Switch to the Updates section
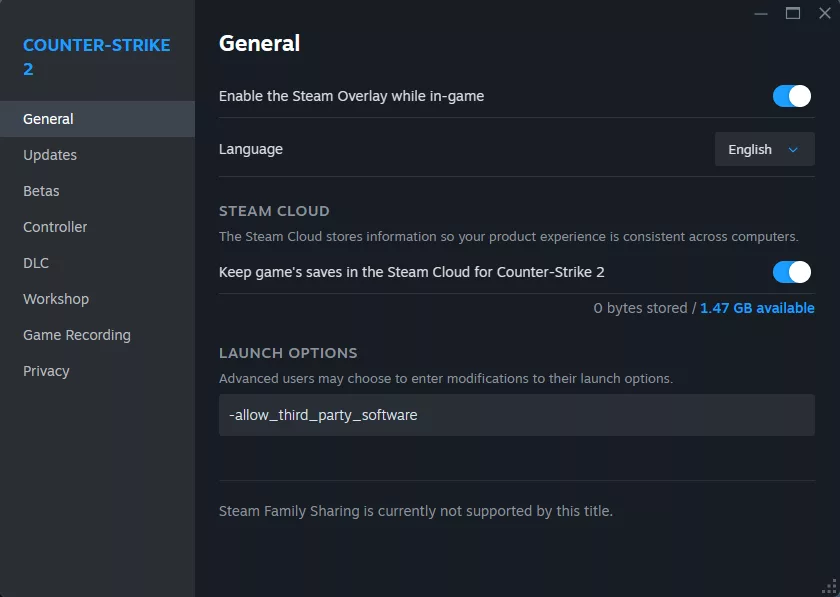This screenshot has height=597, width=840. (50, 155)
